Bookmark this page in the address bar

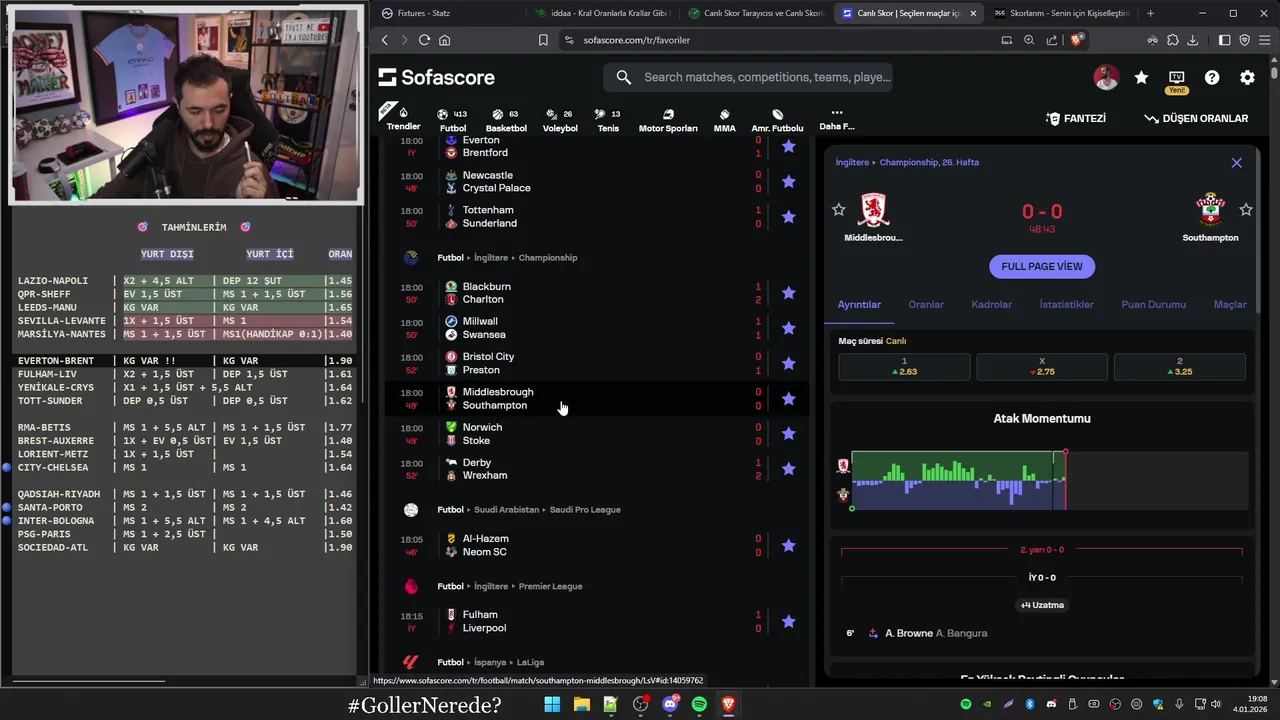point(543,40)
